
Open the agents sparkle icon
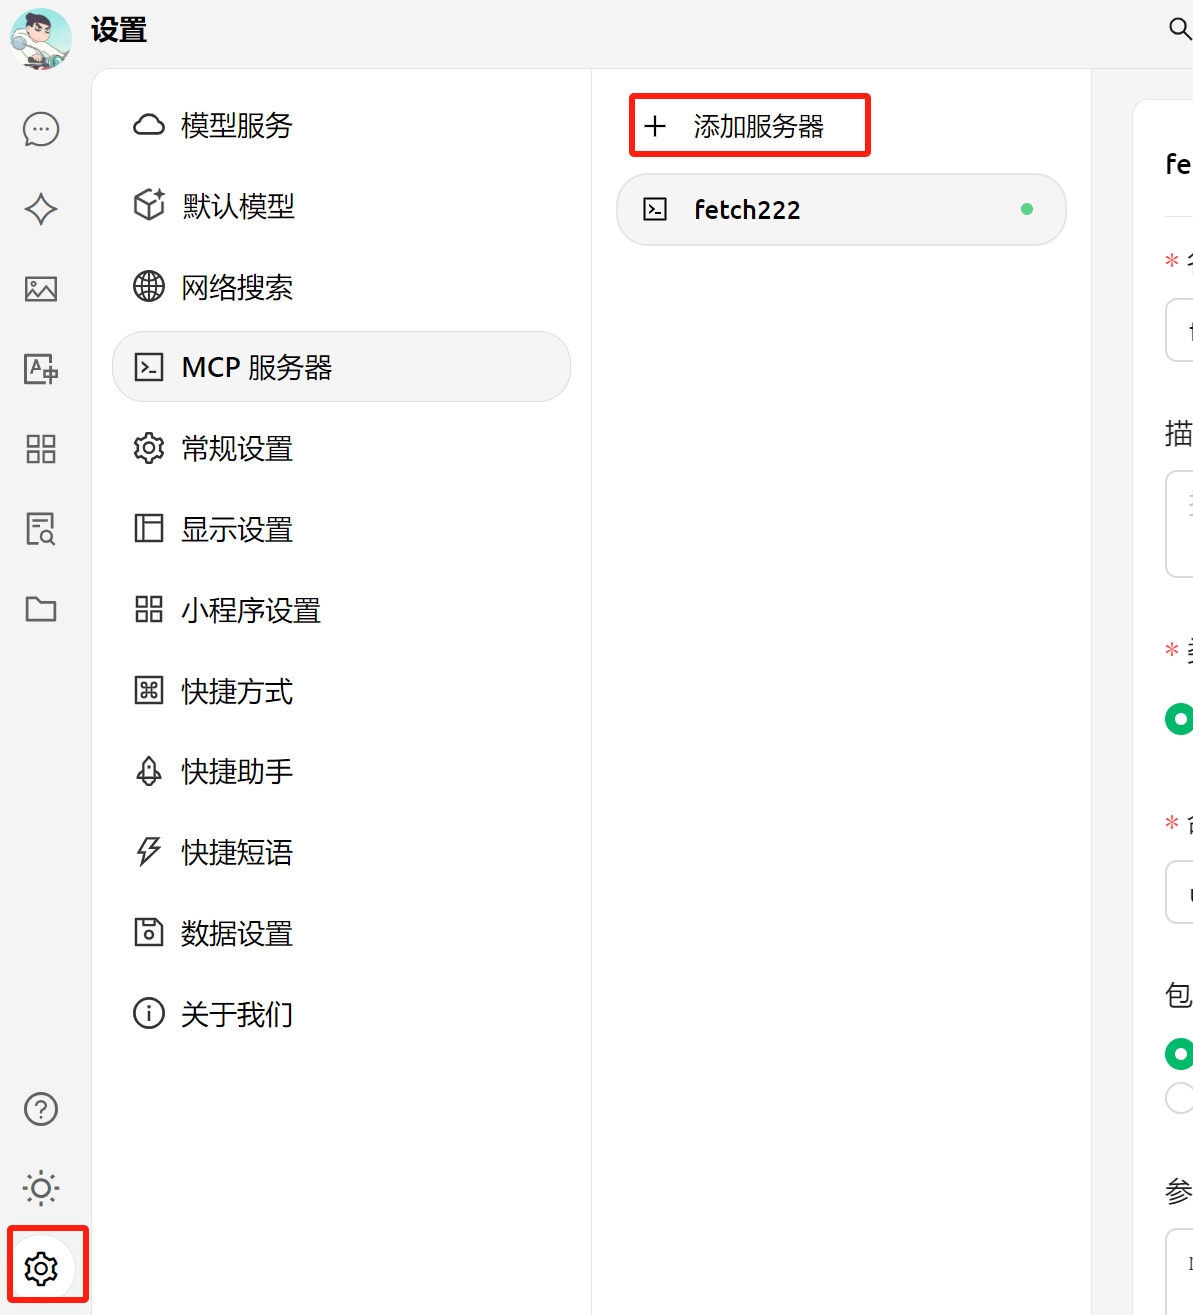(x=41, y=209)
